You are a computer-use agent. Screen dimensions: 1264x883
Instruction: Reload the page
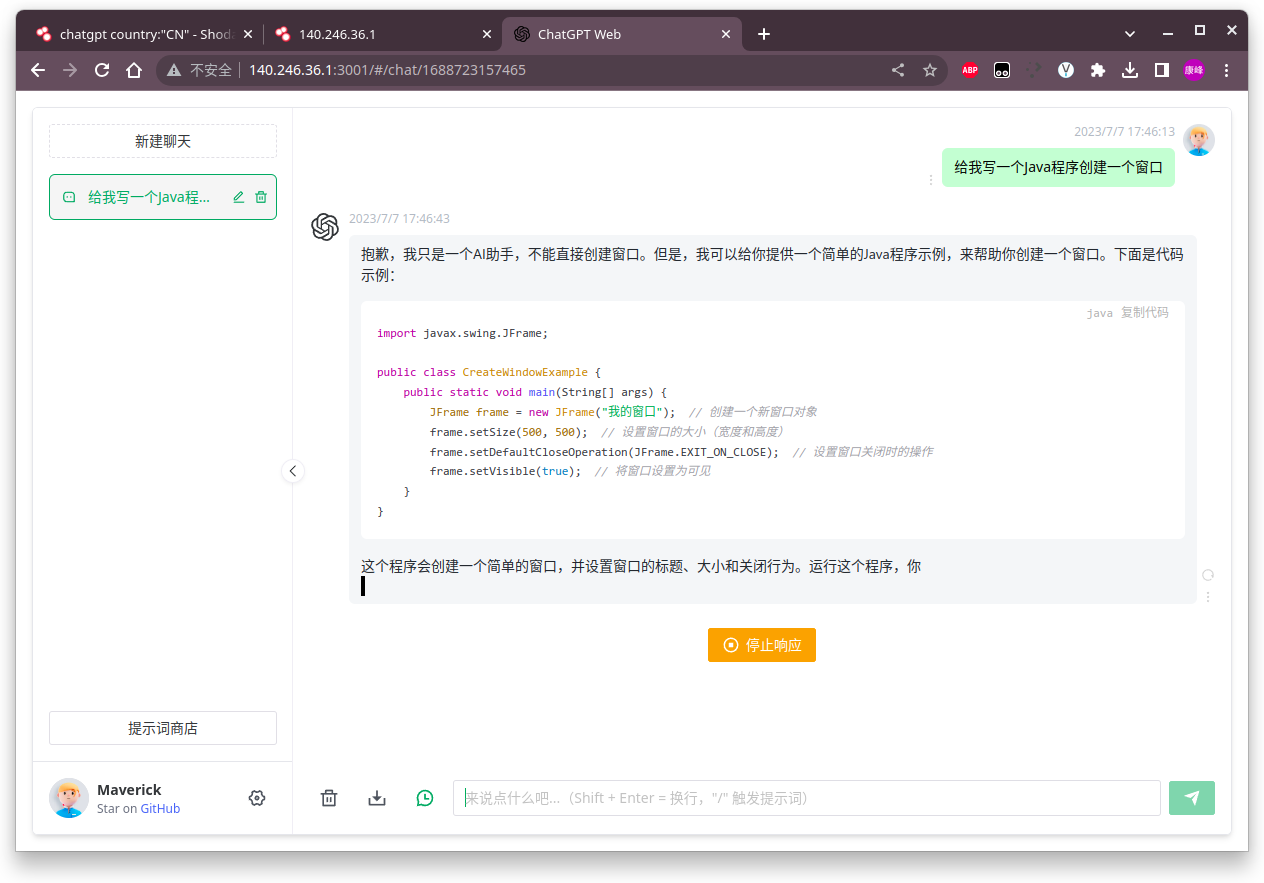coord(102,70)
